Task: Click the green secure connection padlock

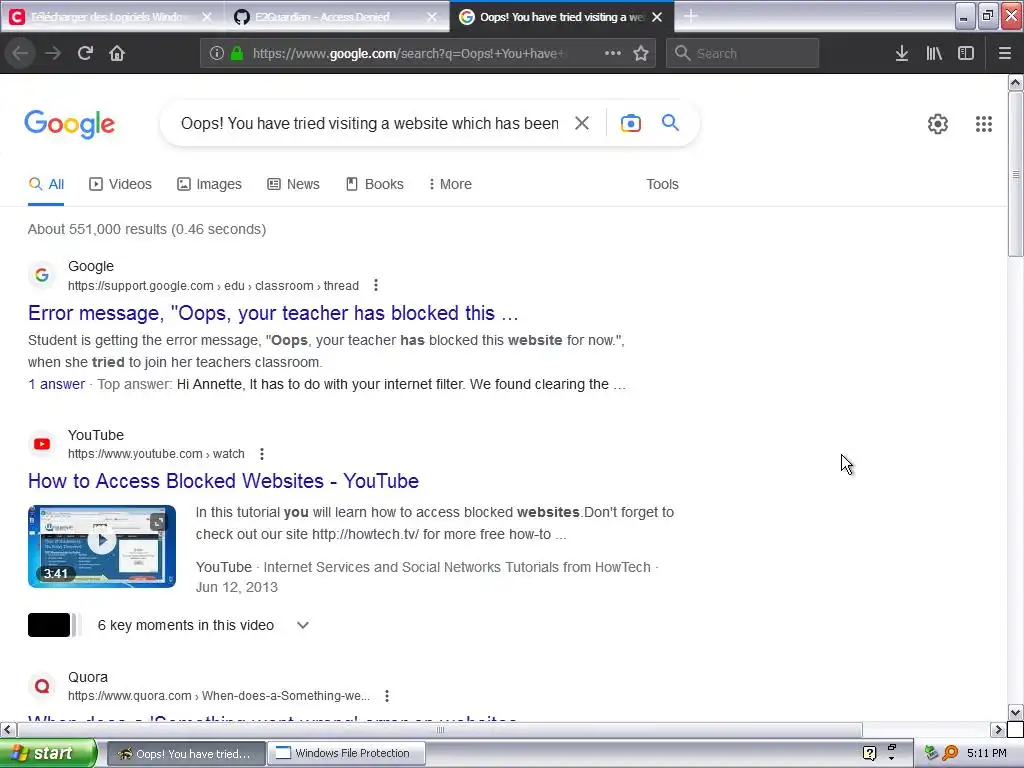Action: [x=237, y=53]
